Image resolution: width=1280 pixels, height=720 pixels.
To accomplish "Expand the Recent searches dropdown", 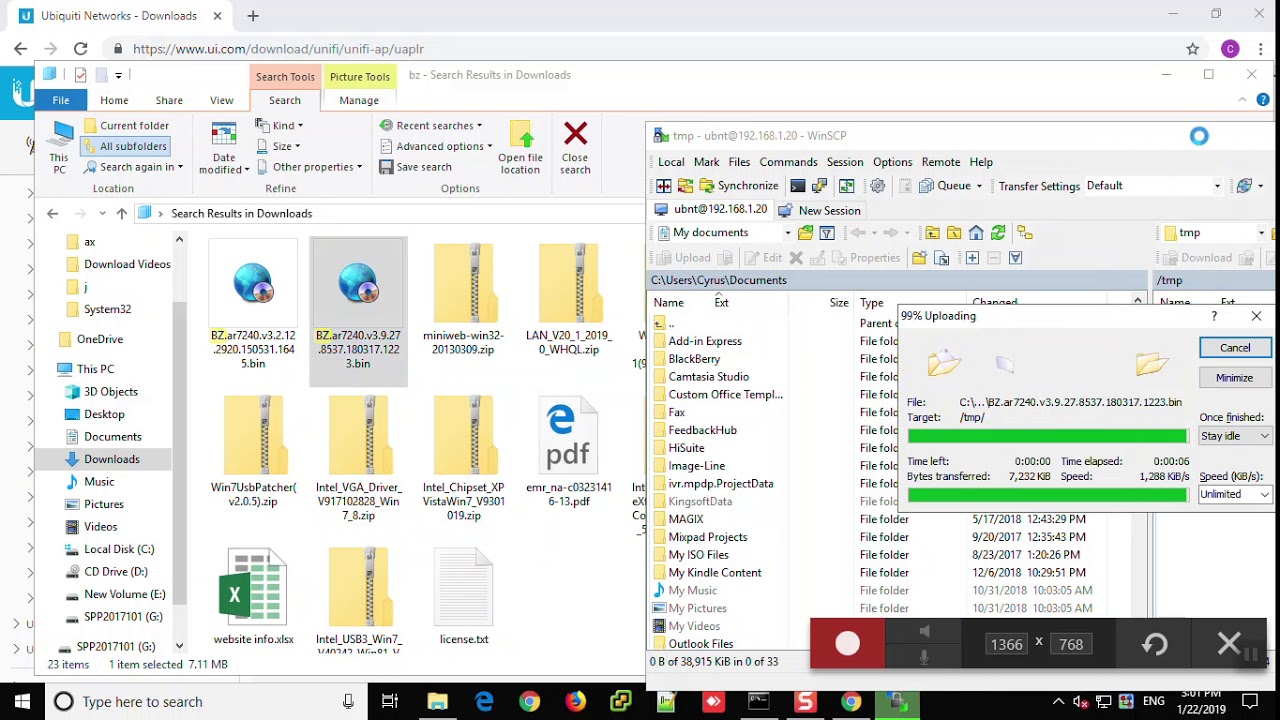I will [x=430, y=126].
